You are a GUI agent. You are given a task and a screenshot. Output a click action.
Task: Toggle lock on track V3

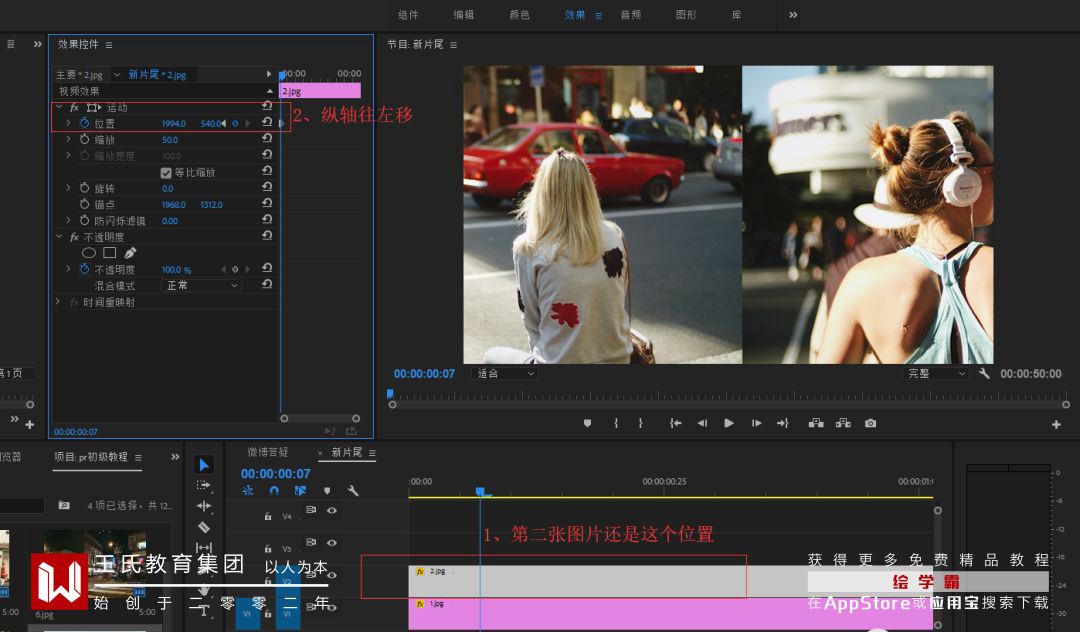[268, 548]
